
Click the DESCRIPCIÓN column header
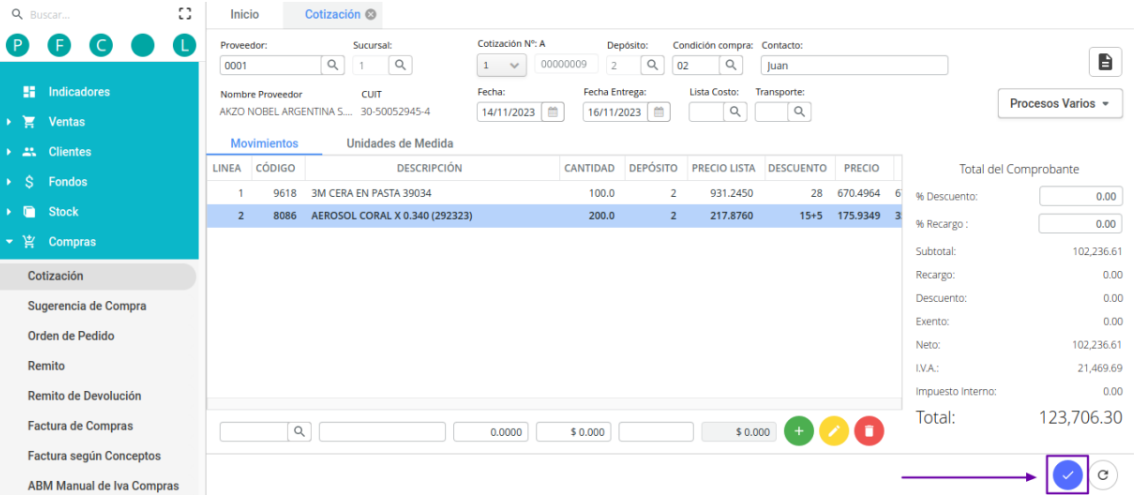[430, 168]
